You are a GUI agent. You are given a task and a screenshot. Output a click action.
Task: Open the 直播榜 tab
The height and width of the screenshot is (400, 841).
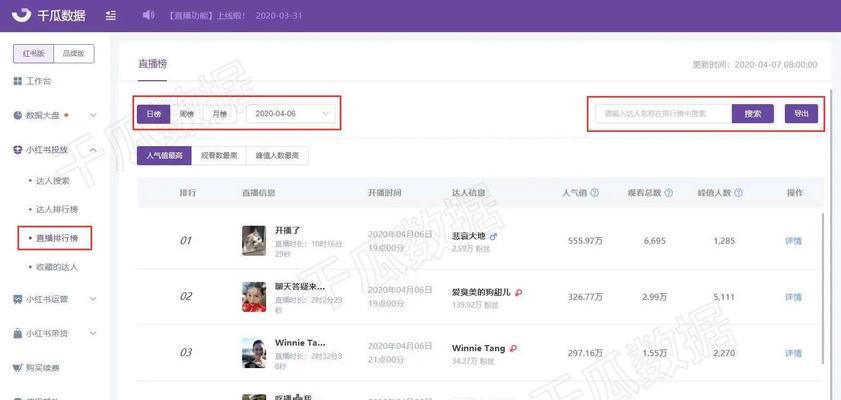(x=152, y=64)
